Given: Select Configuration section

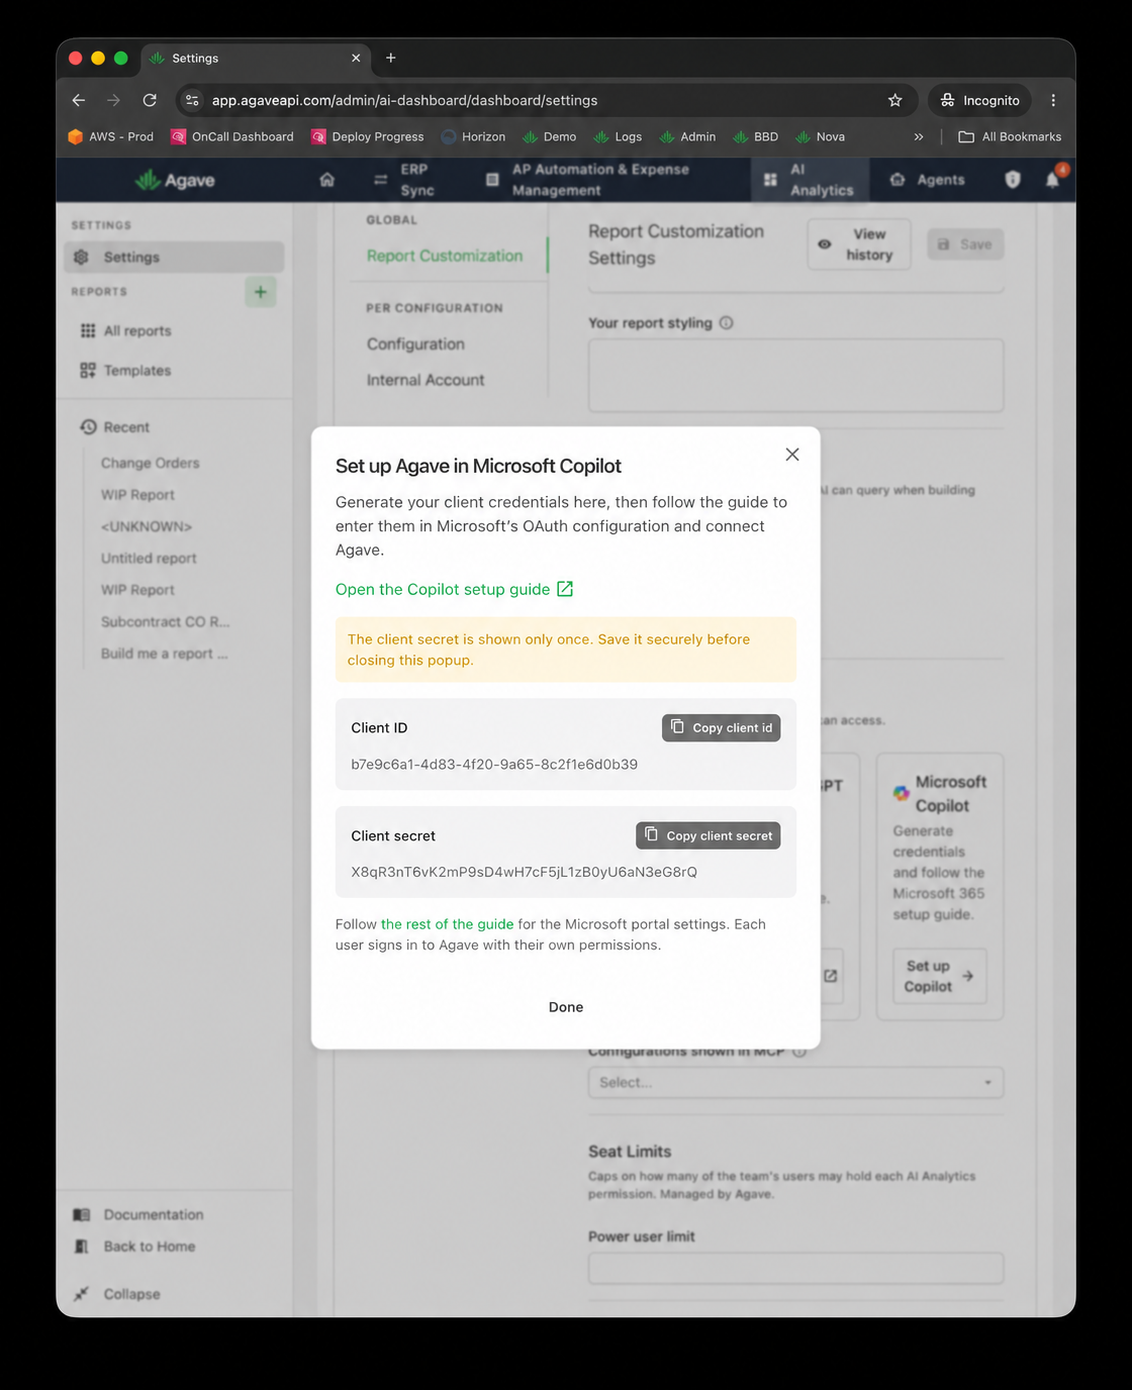Looking at the screenshot, I should 416,344.
